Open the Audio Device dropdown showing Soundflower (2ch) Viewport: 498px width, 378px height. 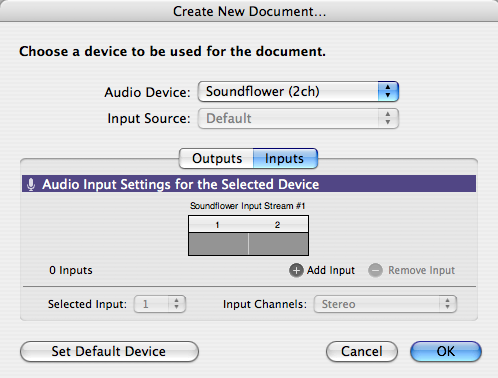click(298, 91)
